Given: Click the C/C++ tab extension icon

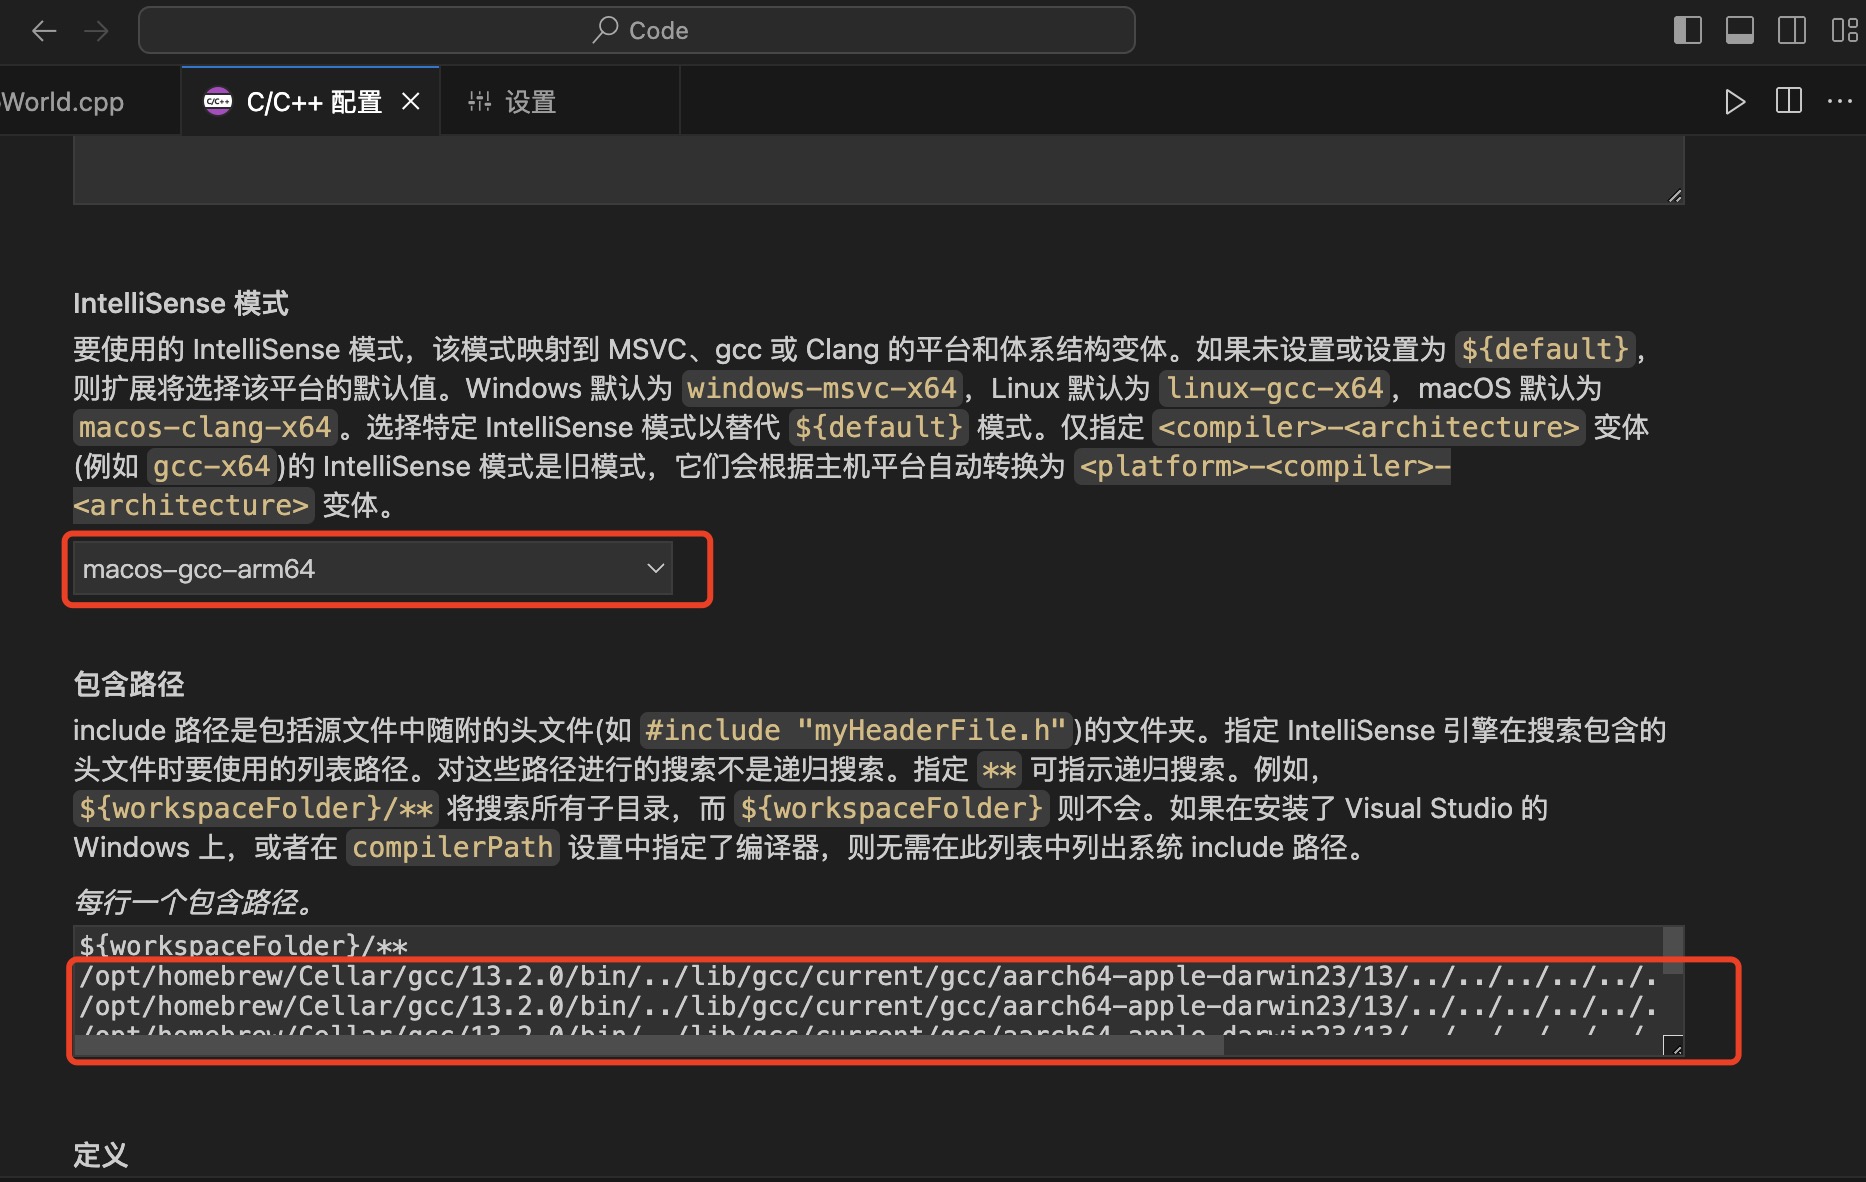Looking at the screenshot, I should (218, 101).
